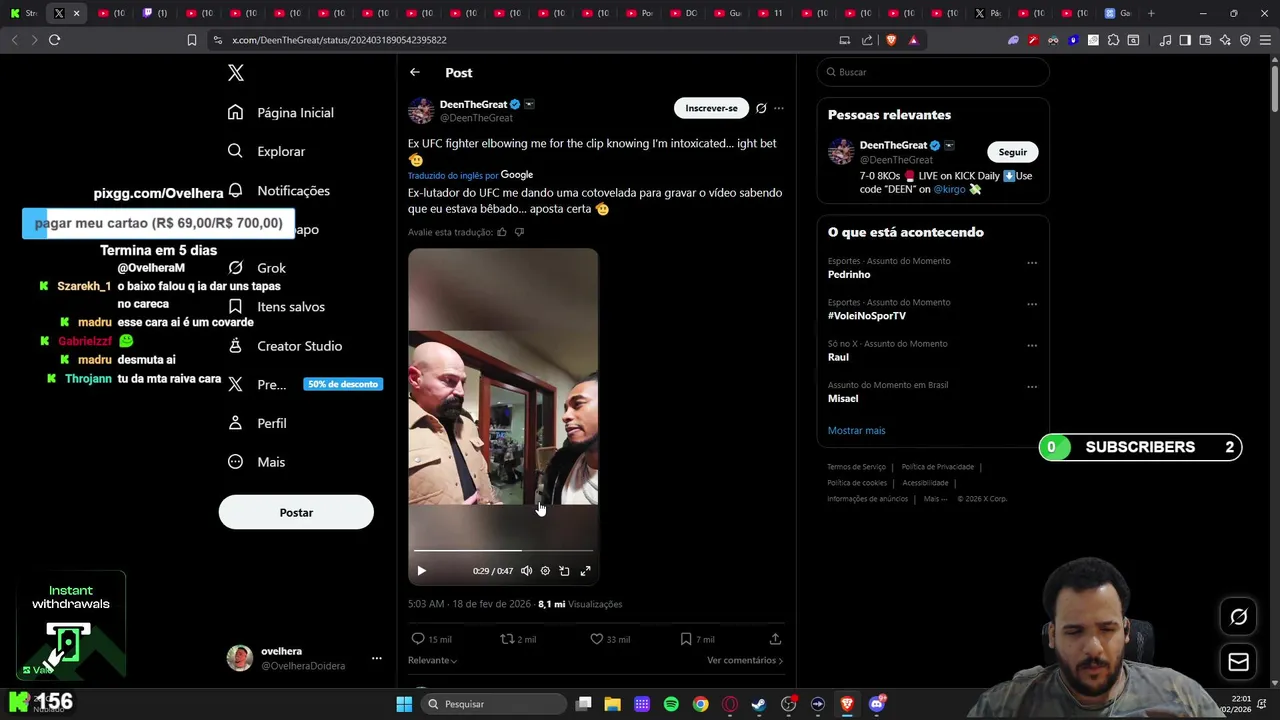The height and width of the screenshot is (720, 1280).
Task: Open the post's three-dot options menu
Action: coord(779,108)
